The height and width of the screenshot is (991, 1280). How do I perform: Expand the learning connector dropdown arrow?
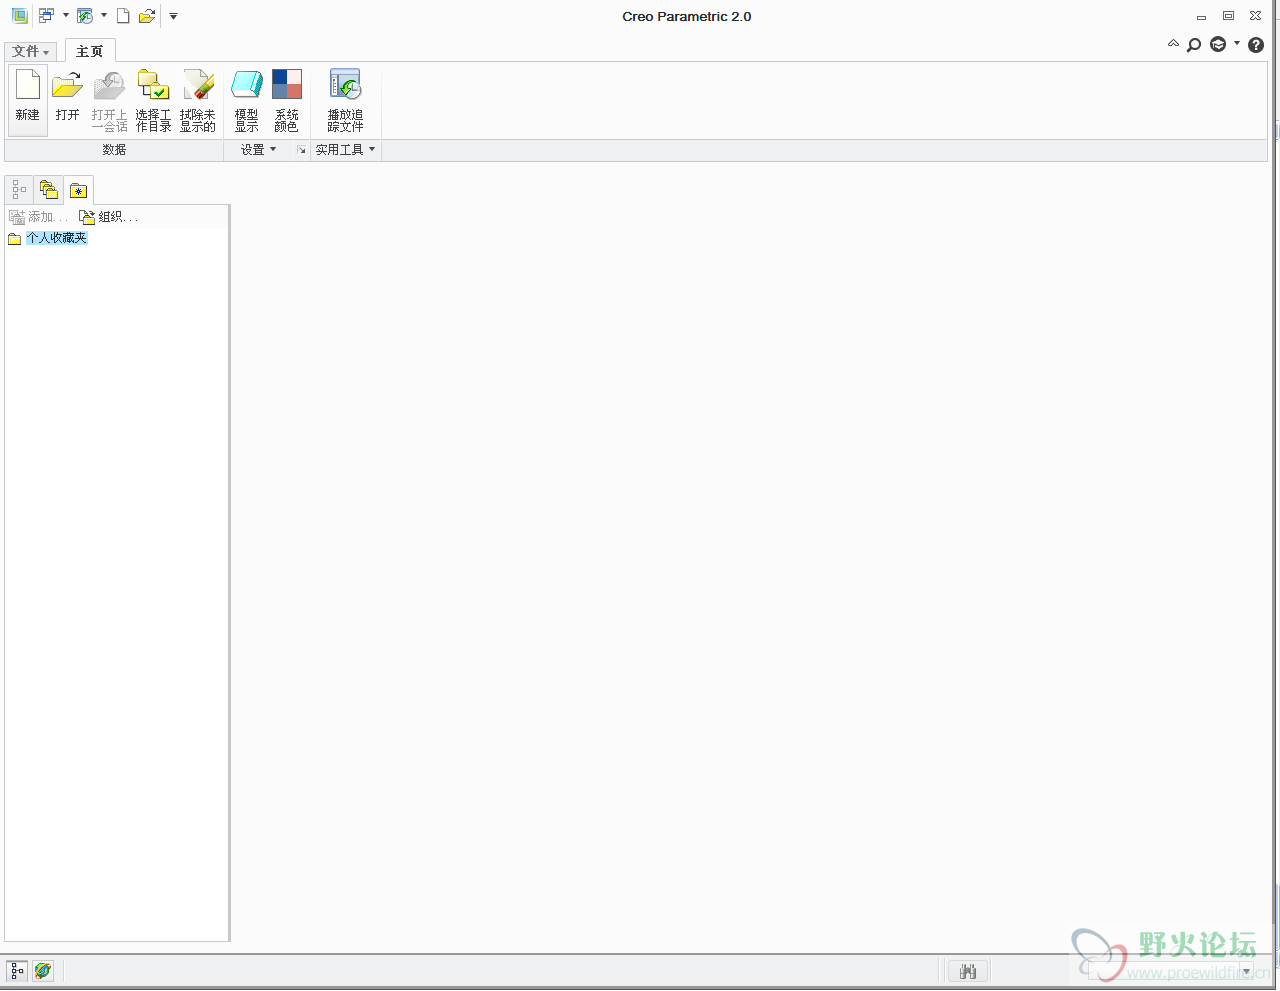[x=1237, y=44]
